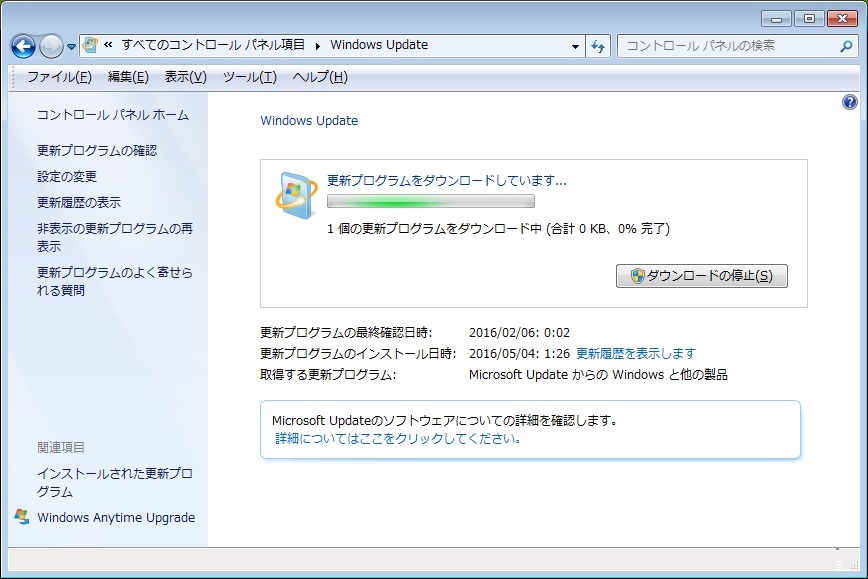Expand the breadcrumb arrow before Windows Update
The image size is (868, 579).
pyautogui.click(x=318, y=46)
